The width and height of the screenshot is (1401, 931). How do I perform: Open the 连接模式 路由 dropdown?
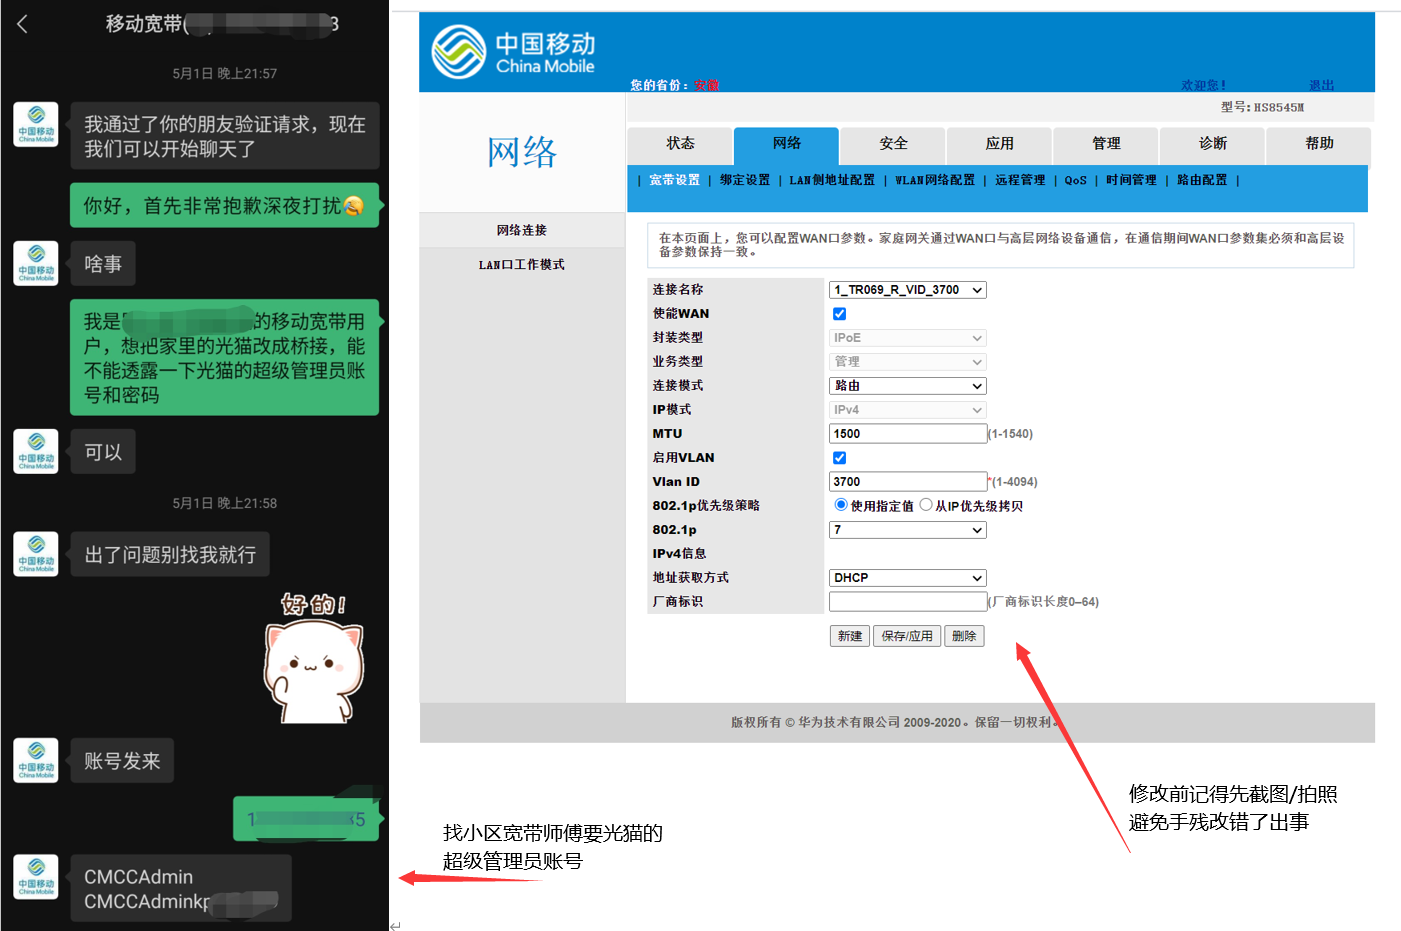(x=908, y=386)
